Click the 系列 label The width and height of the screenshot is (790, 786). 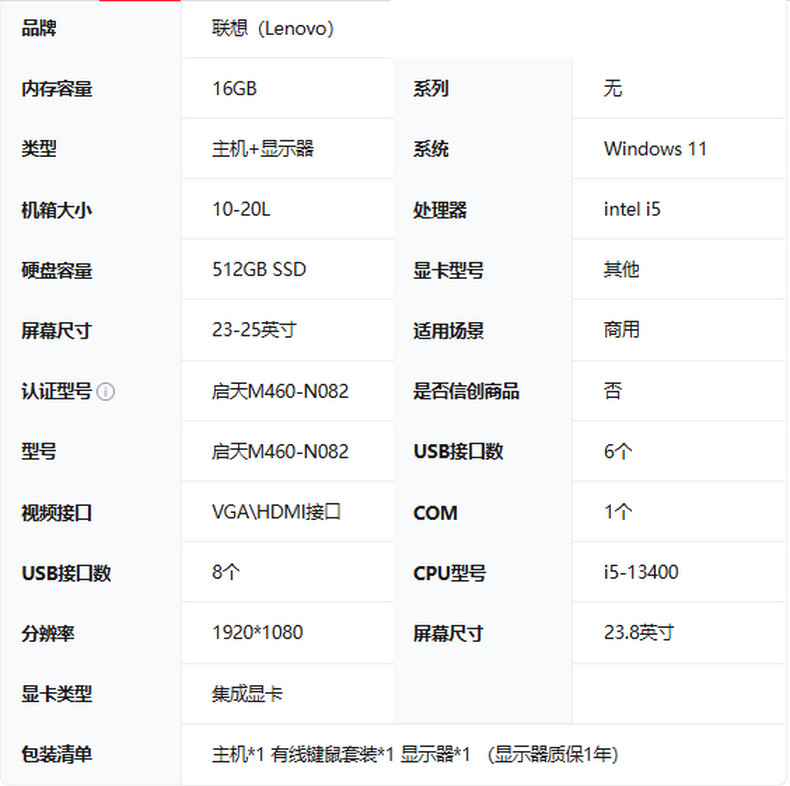[431, 89]
